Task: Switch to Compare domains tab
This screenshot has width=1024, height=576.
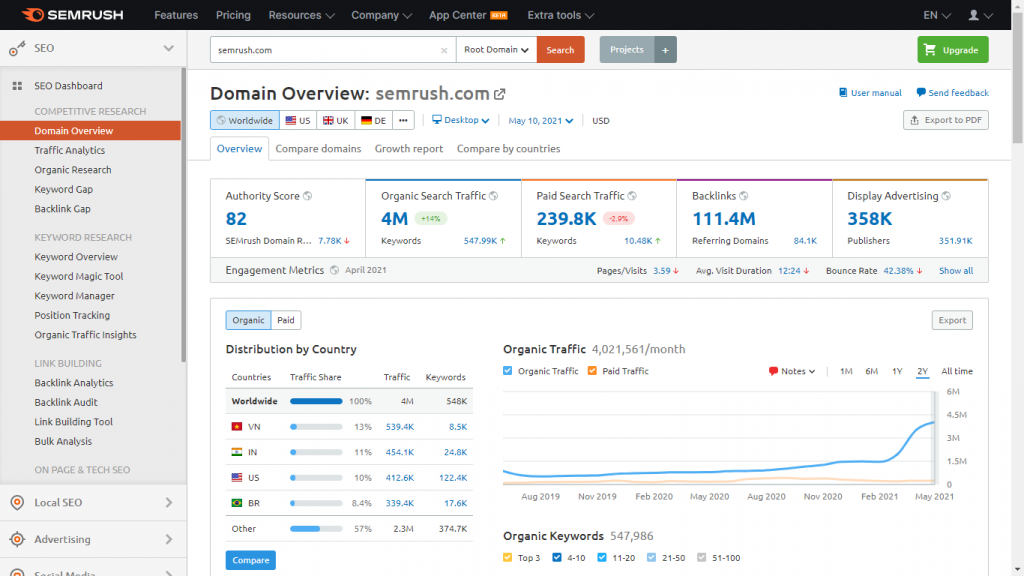Action: click(318, 149)
